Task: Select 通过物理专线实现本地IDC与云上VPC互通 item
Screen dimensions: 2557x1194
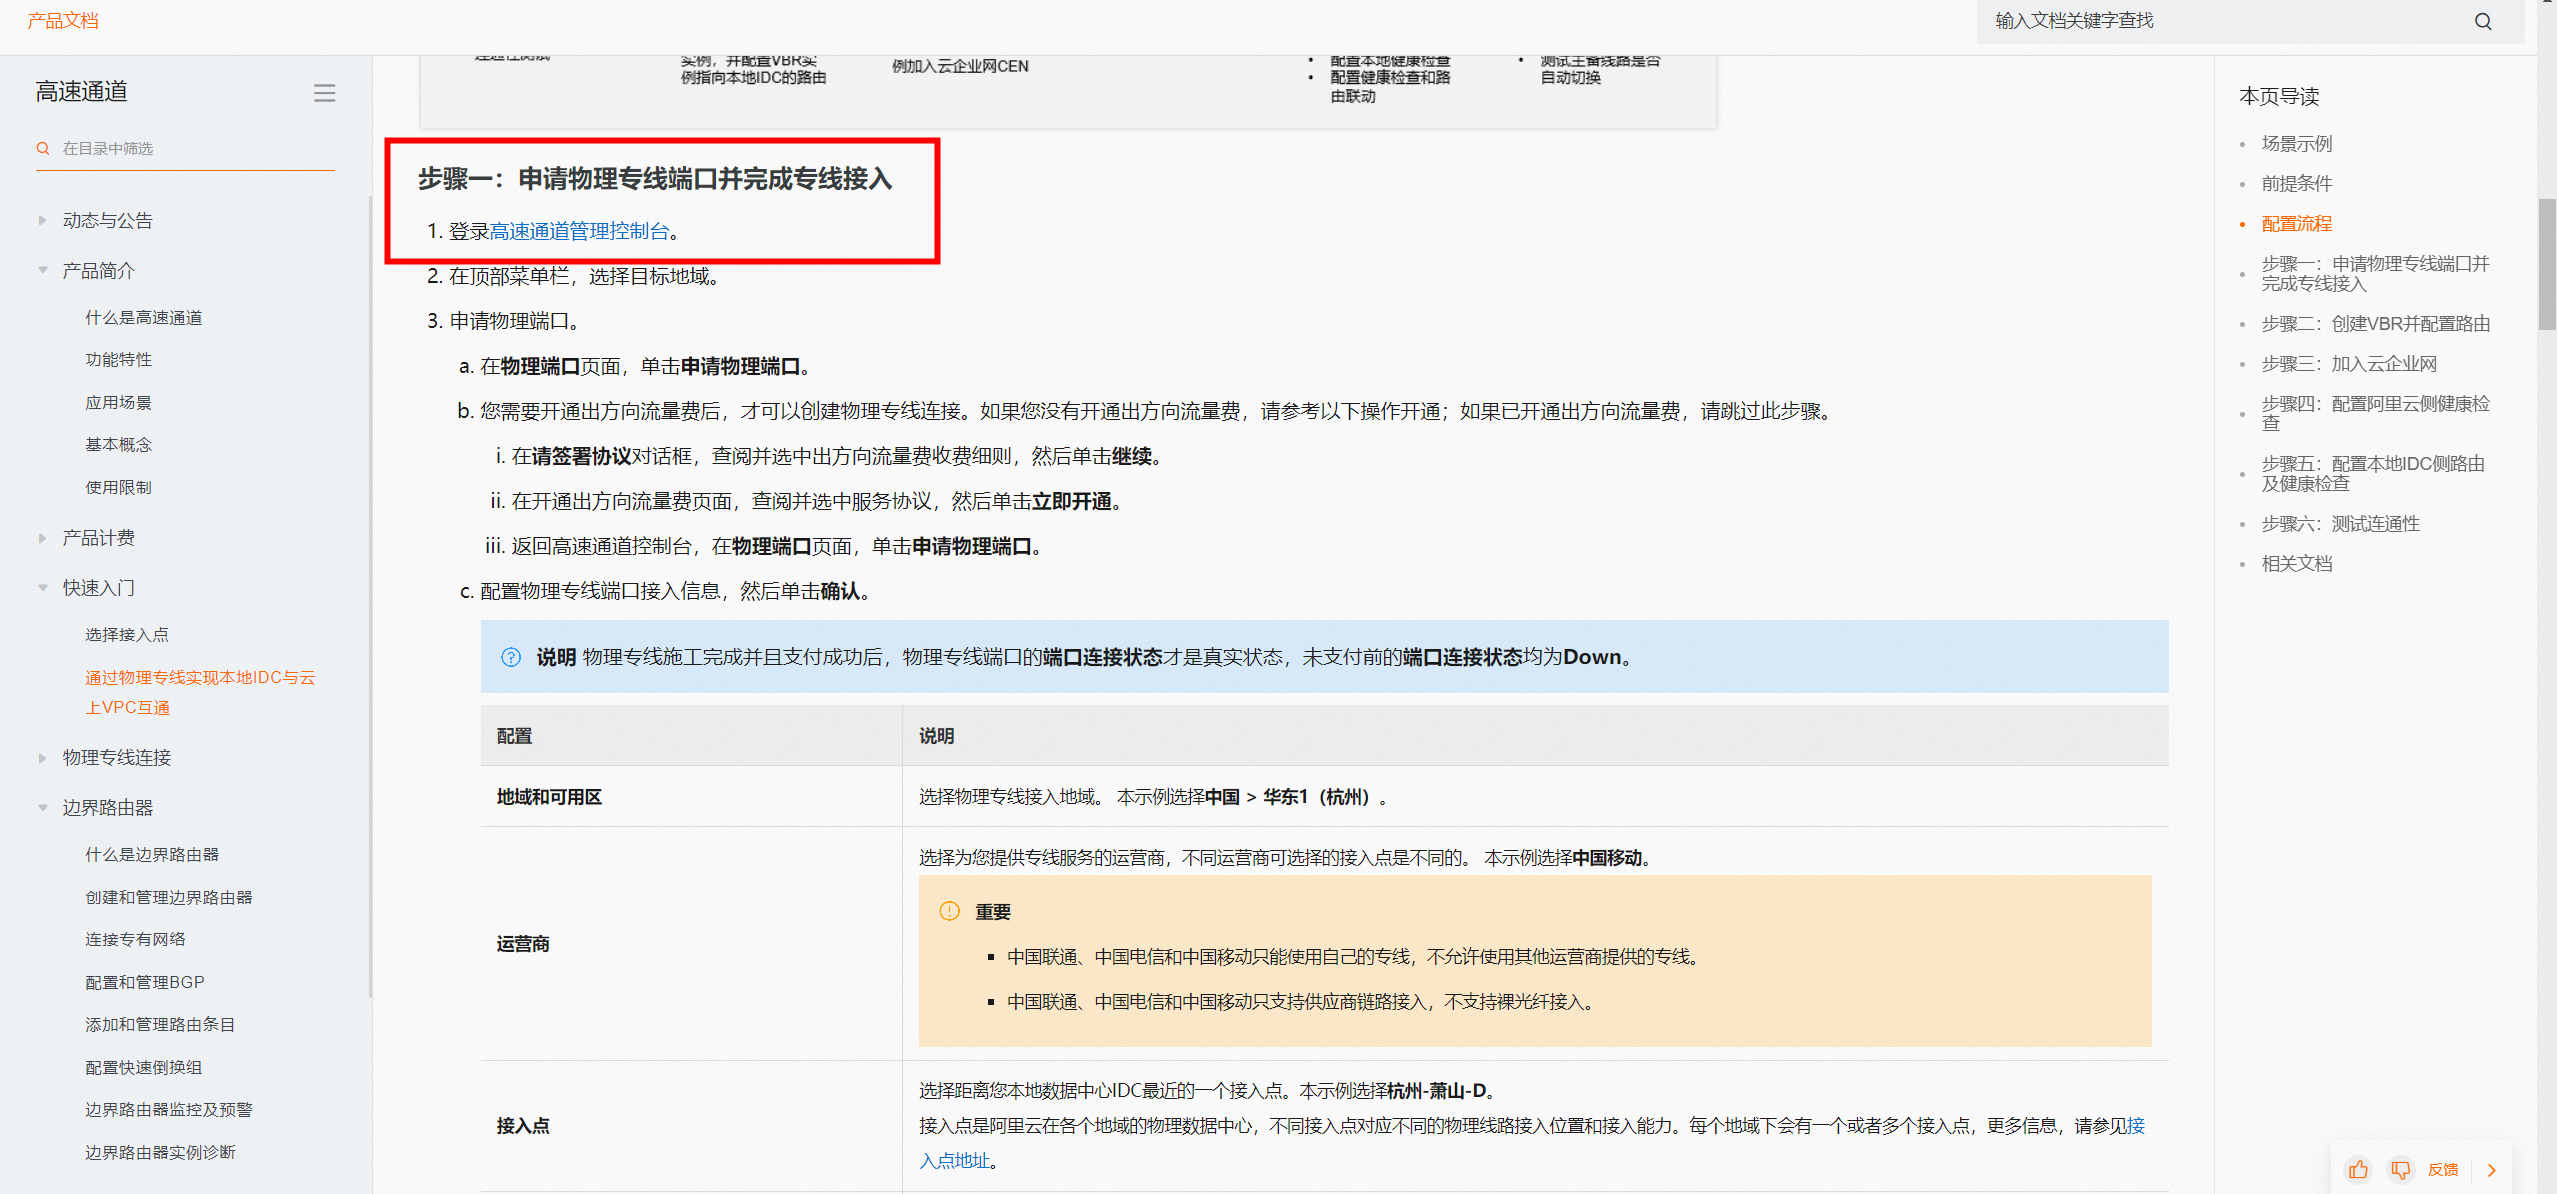Action: (x=200, y=692)
